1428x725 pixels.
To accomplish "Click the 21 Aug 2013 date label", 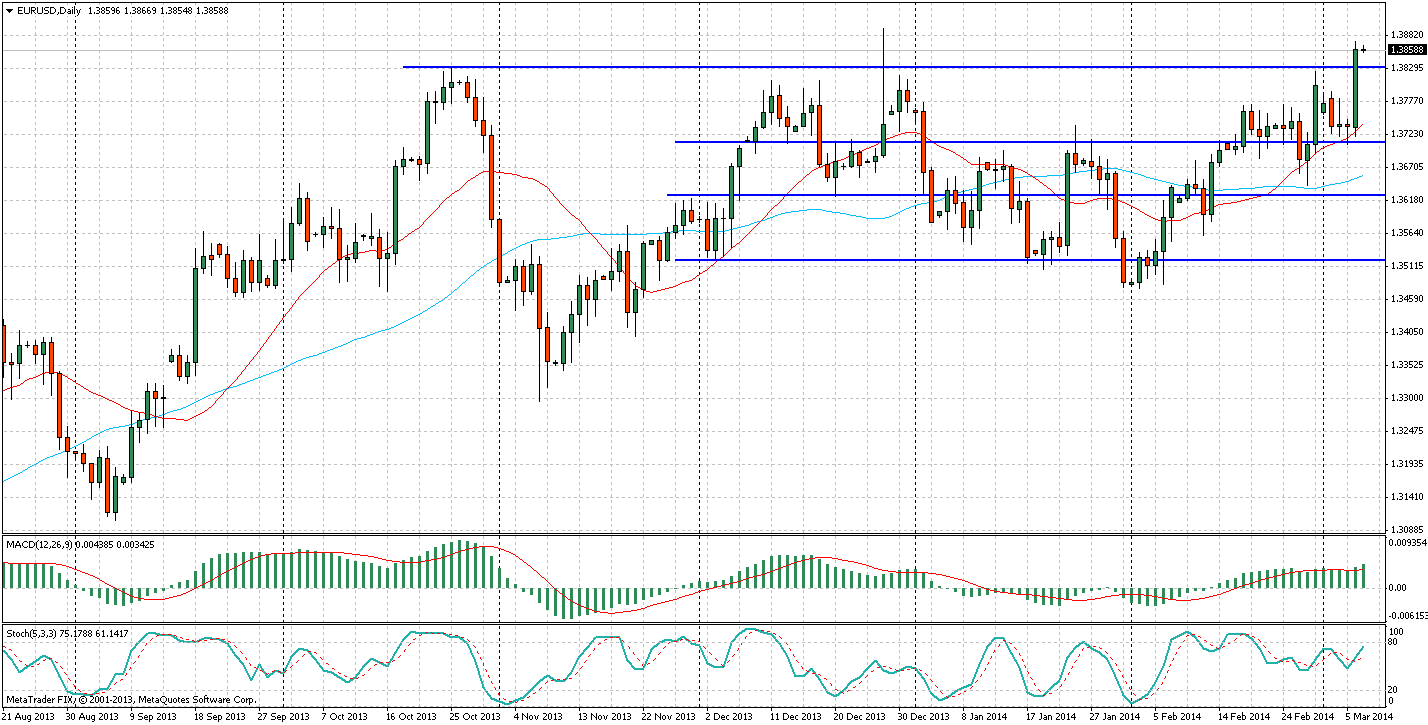I will 27,717.
